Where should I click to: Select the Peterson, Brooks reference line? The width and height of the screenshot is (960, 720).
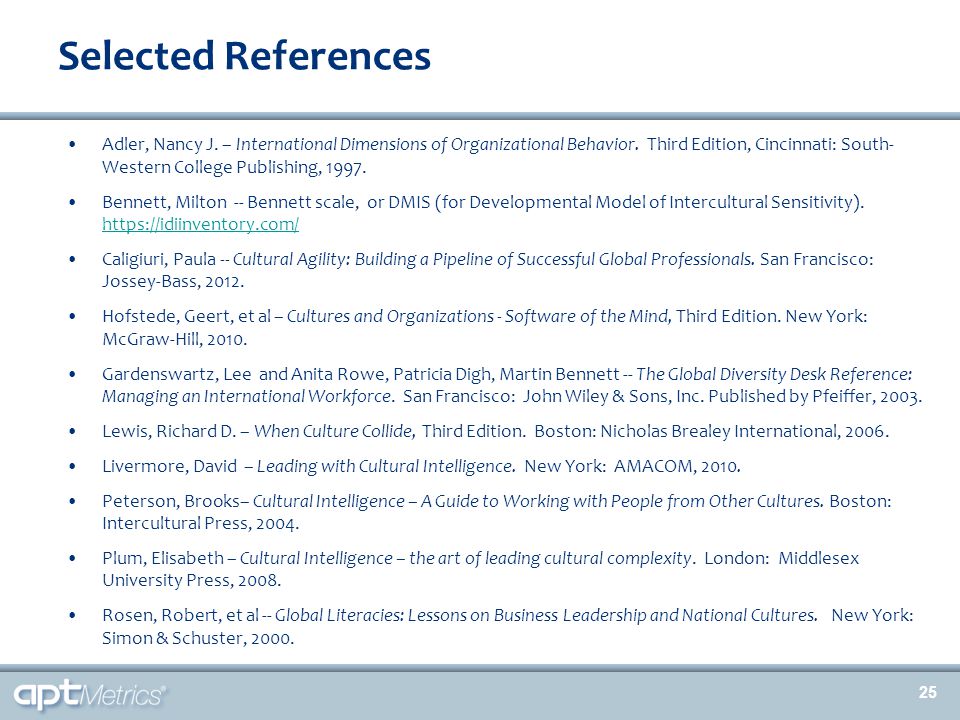pos(497,501)
